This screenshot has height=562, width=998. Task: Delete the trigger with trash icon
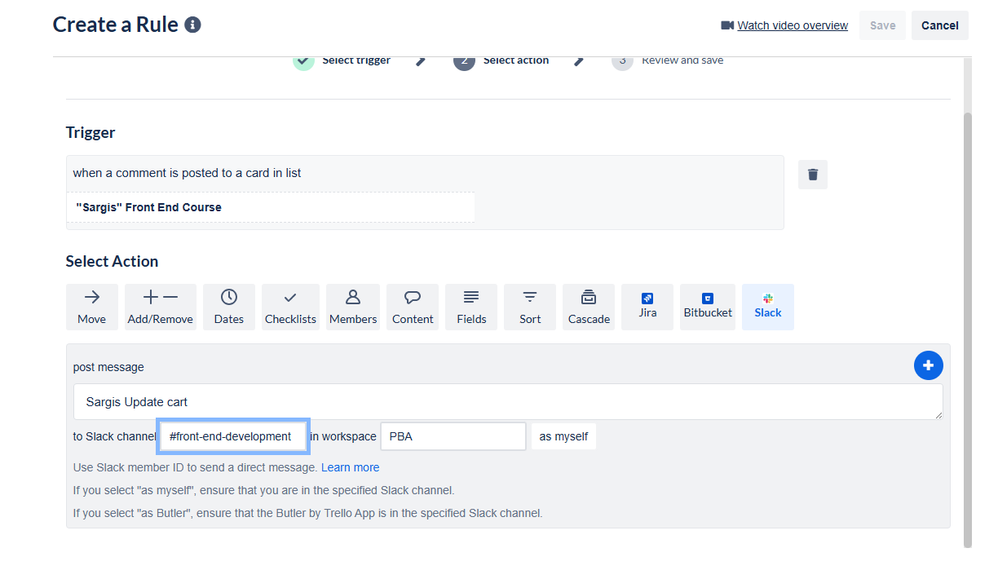coord(813,174)
